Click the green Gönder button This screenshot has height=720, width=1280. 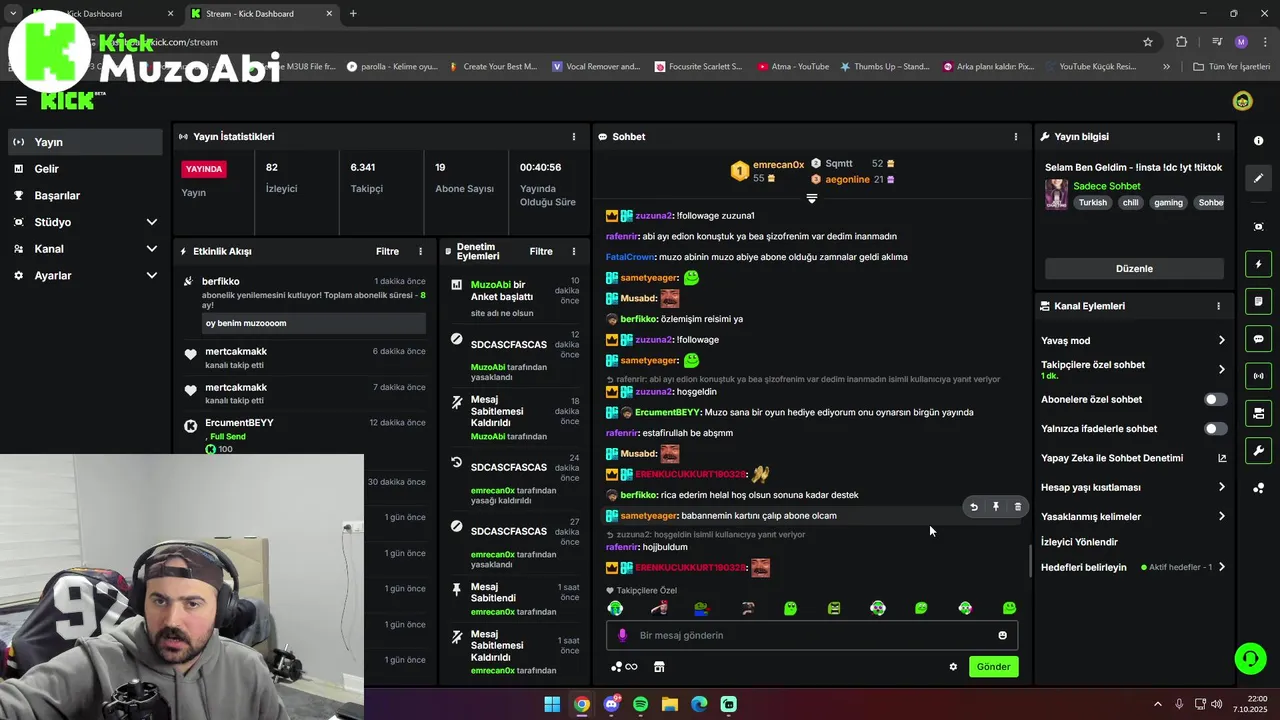(x=993, y=667)
